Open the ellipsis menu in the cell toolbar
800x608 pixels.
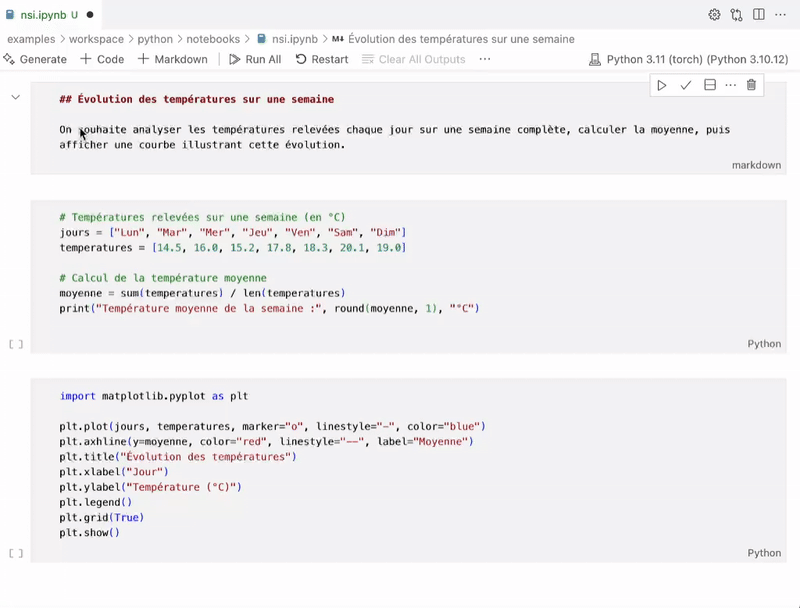pos(731,85)
